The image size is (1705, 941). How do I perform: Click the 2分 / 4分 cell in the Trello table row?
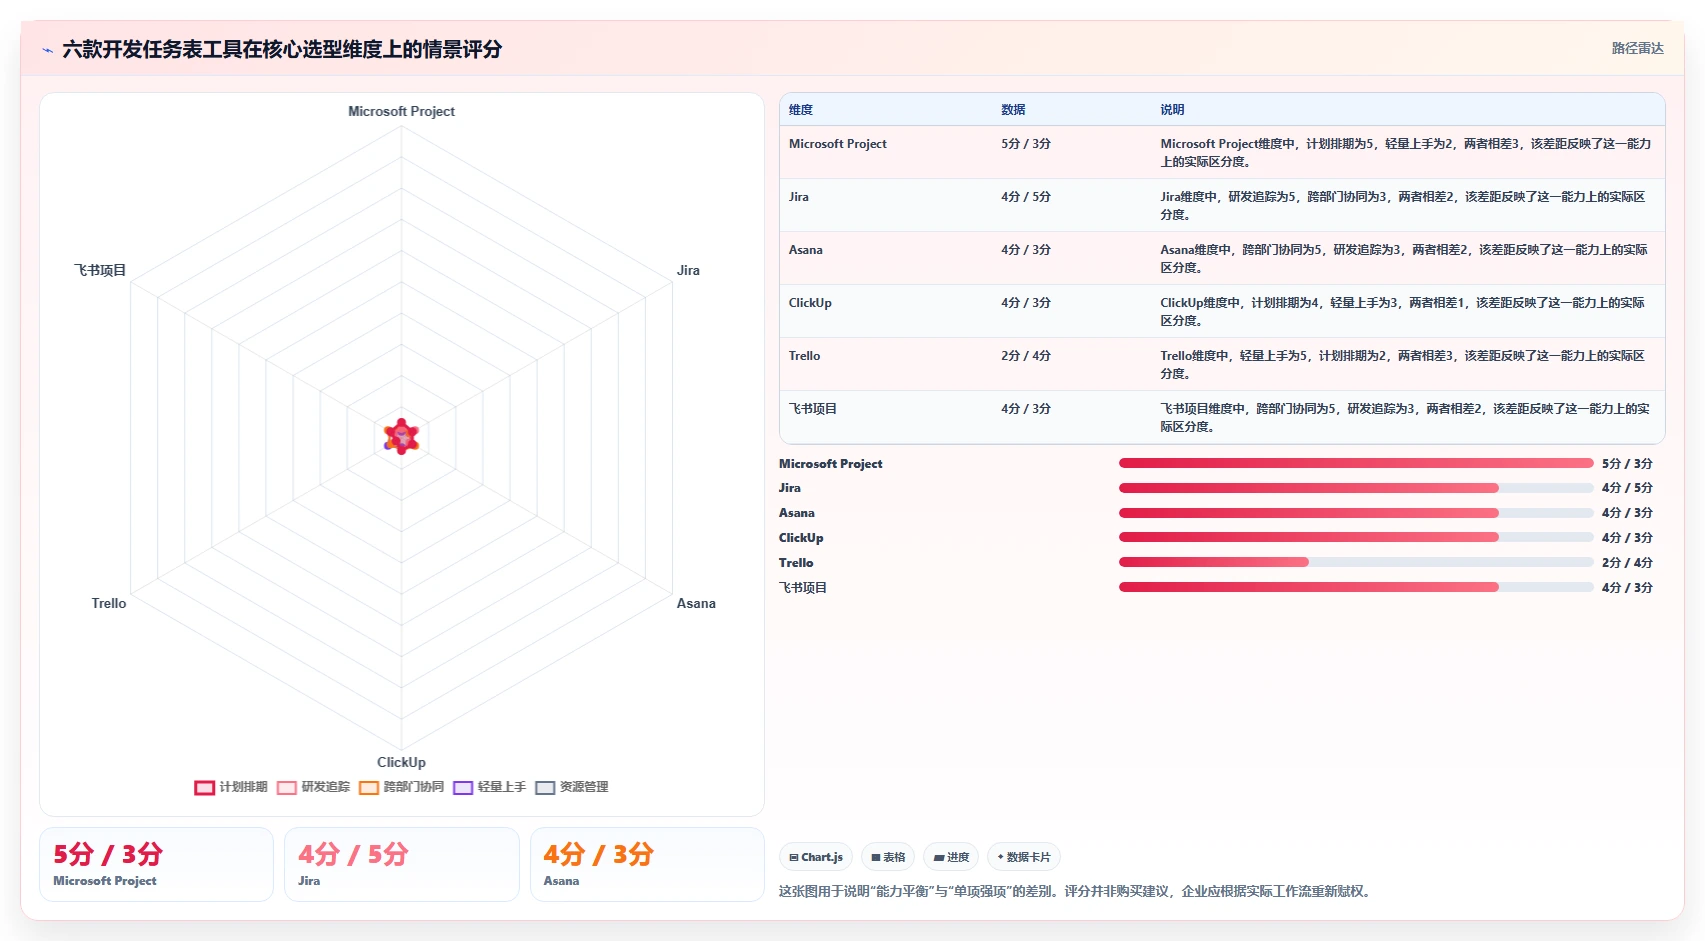pyautogui.click(x=1026, y=356)
